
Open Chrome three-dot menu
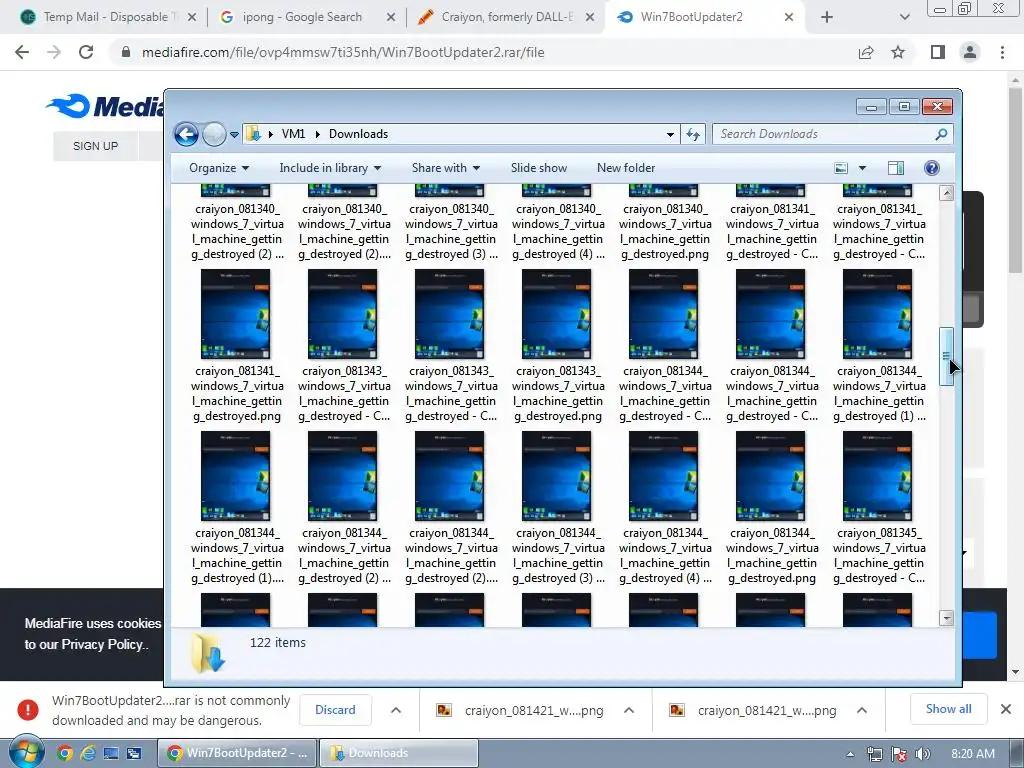click(1002, 52)
